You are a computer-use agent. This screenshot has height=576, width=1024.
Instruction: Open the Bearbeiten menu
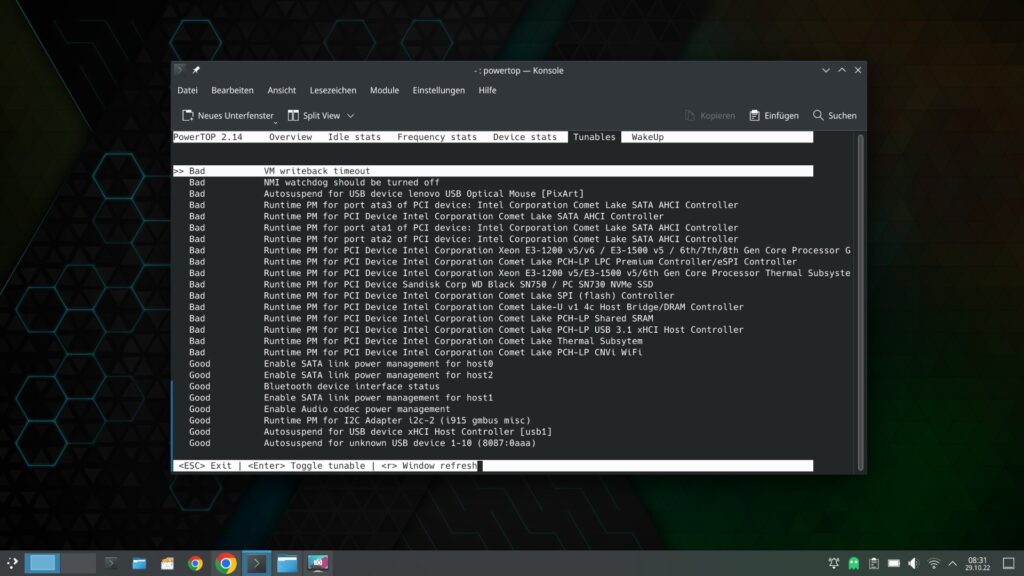point(232,90)
